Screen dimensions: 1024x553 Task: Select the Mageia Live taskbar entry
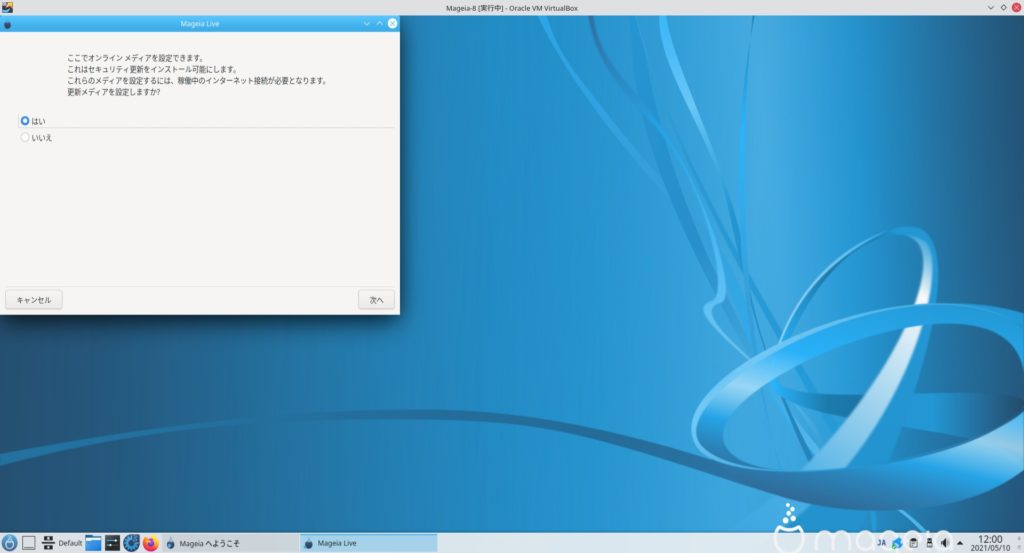pyautogui.click(x=368, y=543)
